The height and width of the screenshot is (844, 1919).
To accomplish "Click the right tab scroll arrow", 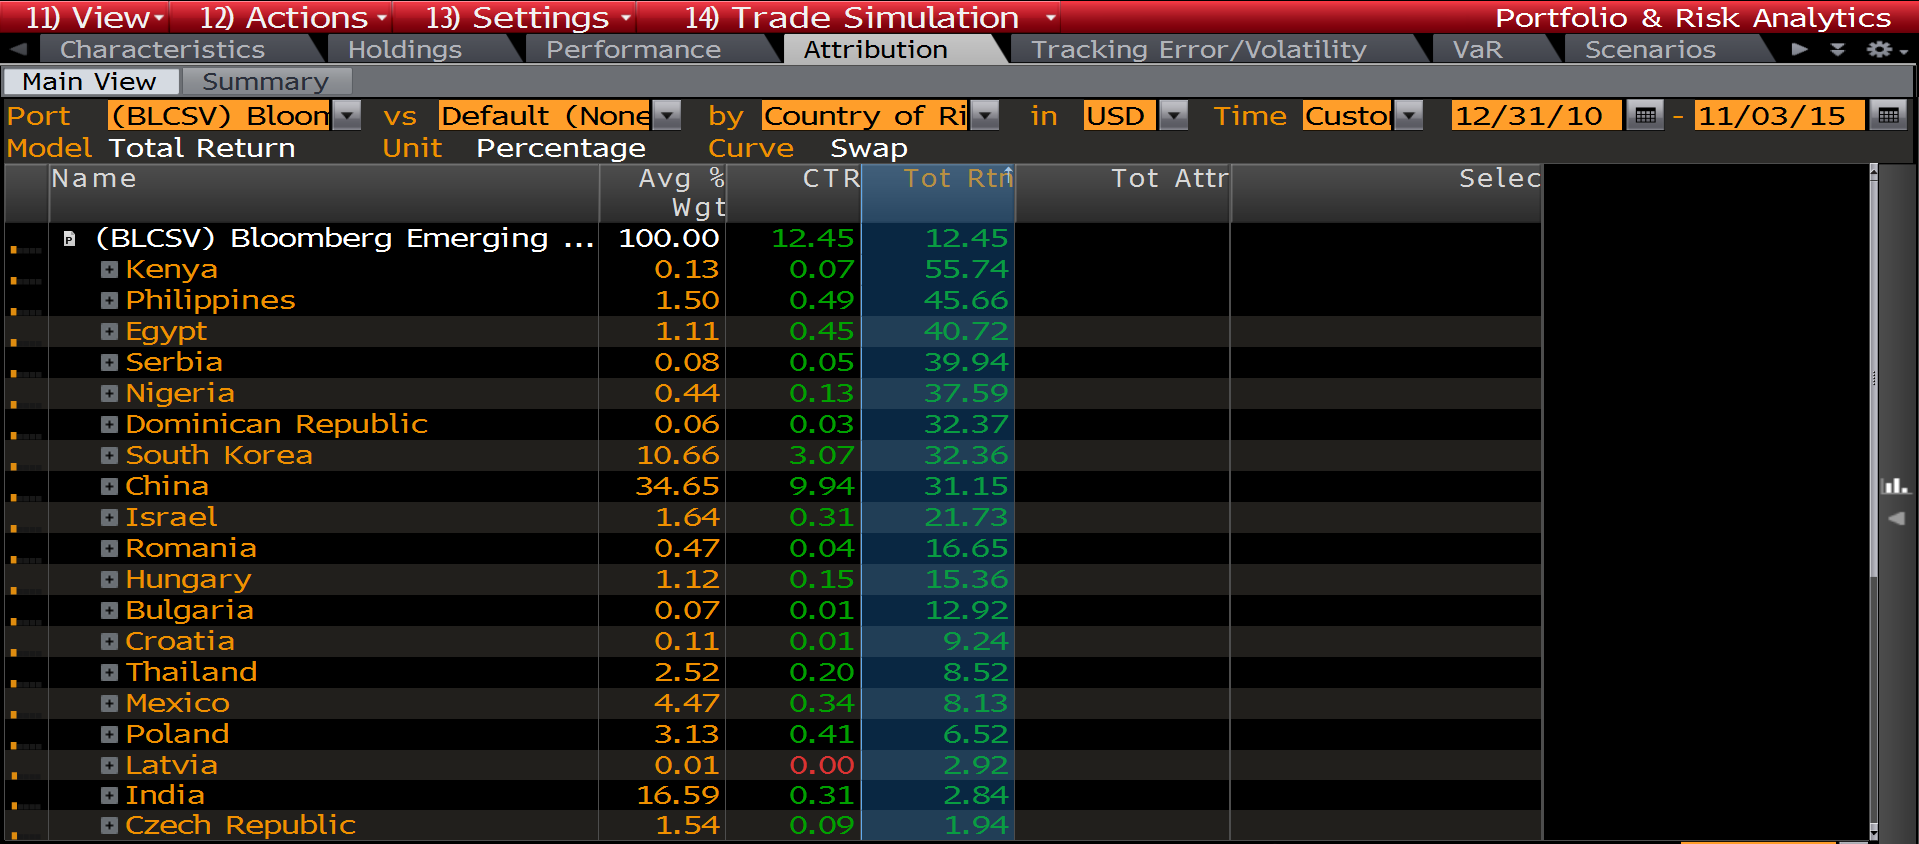I will (1799, 49).
